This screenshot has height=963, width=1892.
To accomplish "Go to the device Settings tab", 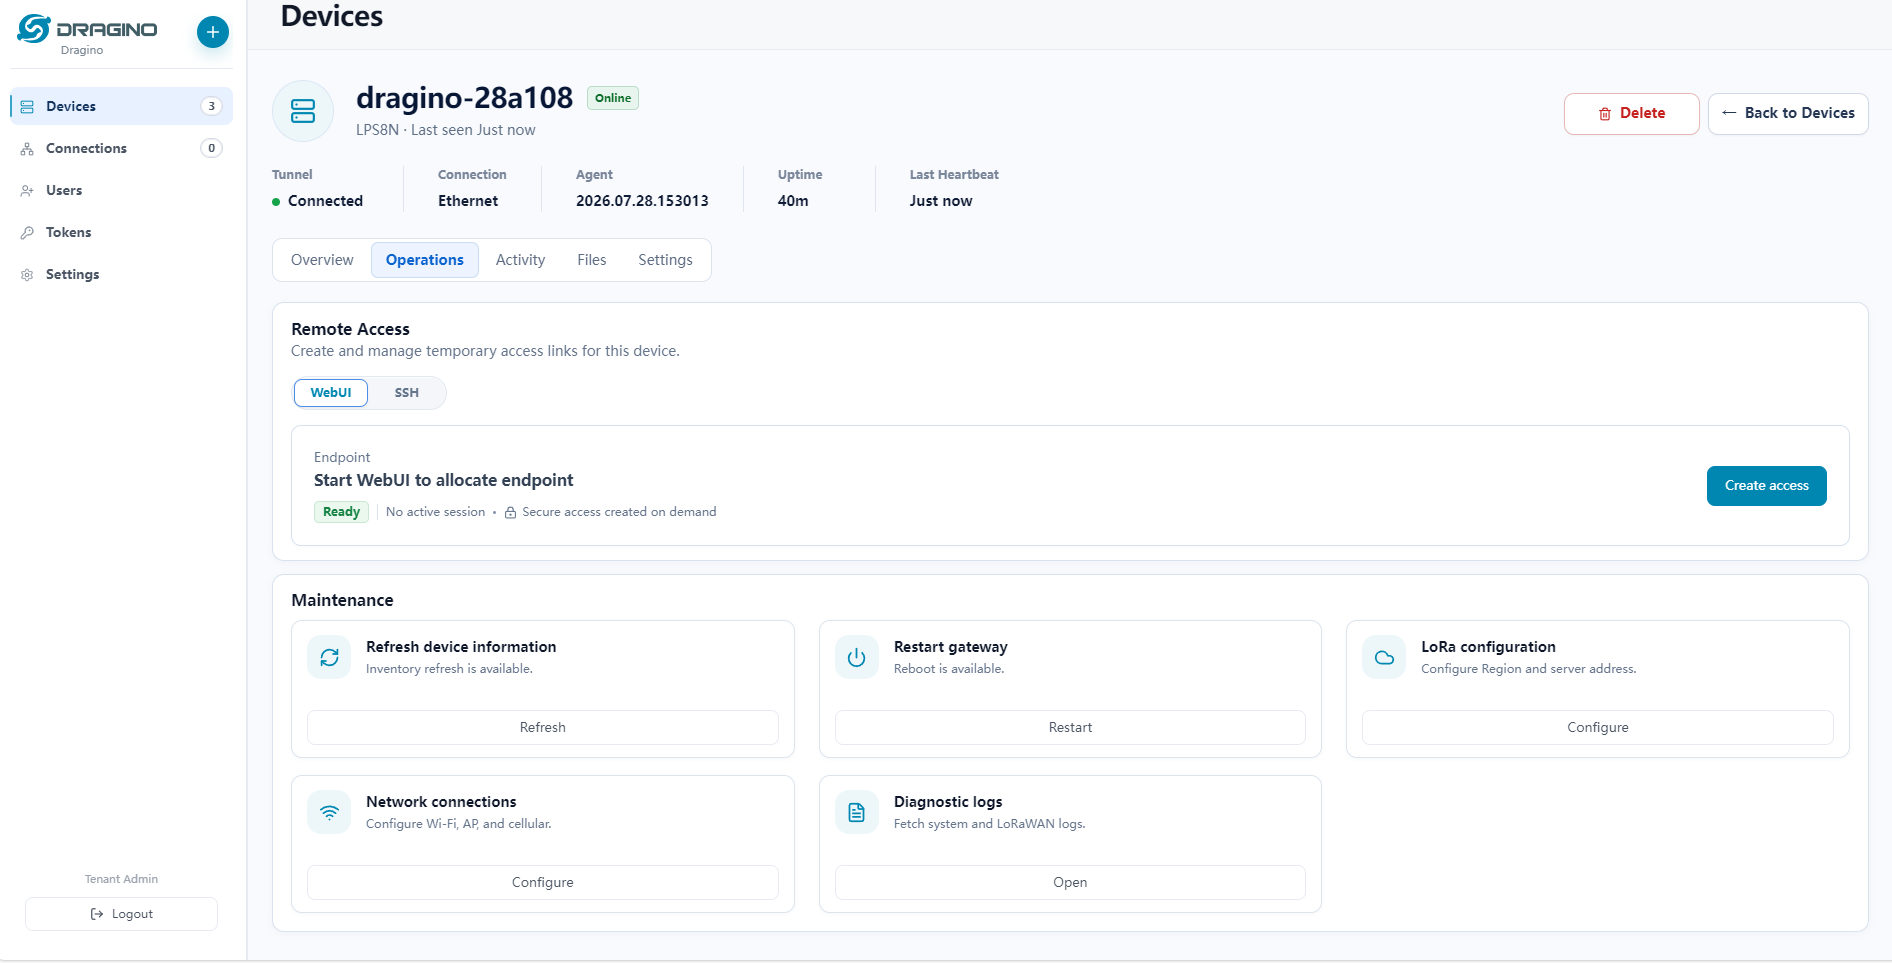I will 665,260.
